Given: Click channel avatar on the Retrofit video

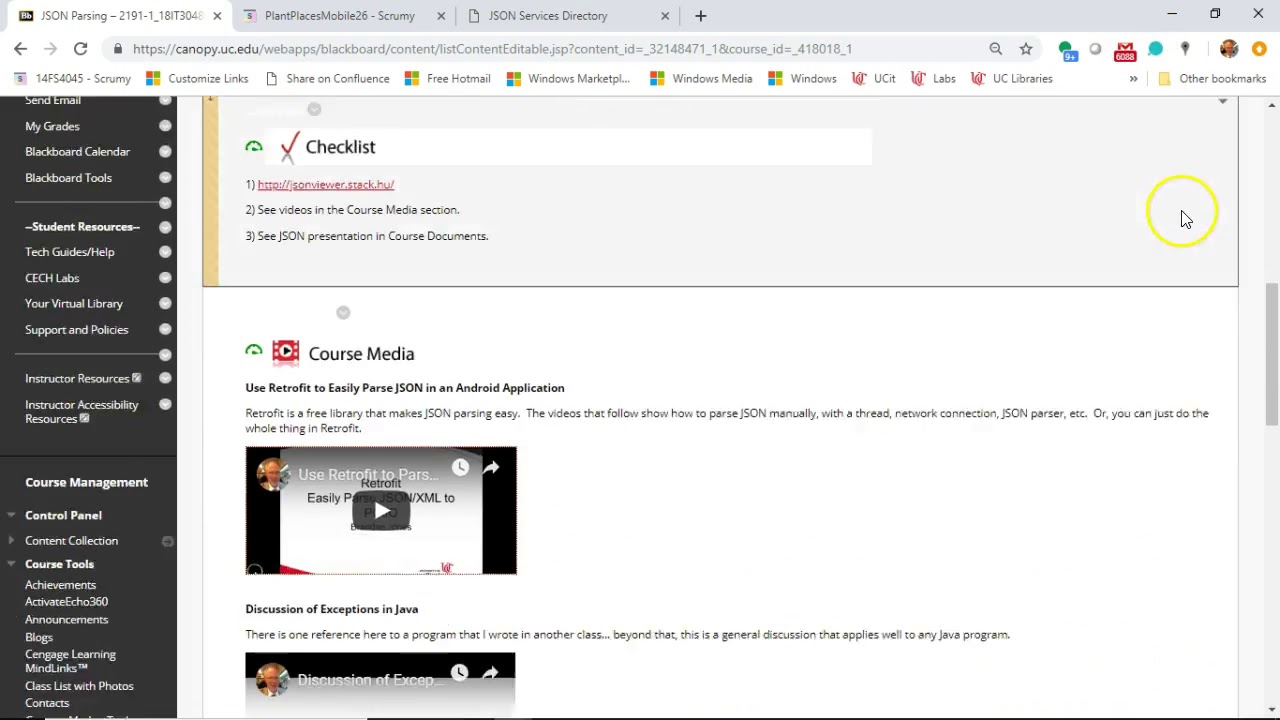Looking at the screenshot, I should coord(272,474).
